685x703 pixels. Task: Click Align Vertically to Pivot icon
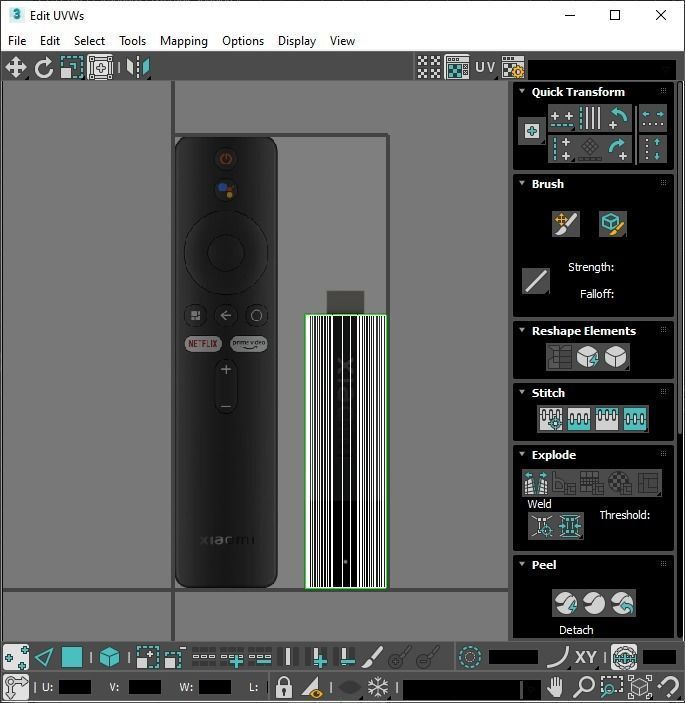click(561, 149)
